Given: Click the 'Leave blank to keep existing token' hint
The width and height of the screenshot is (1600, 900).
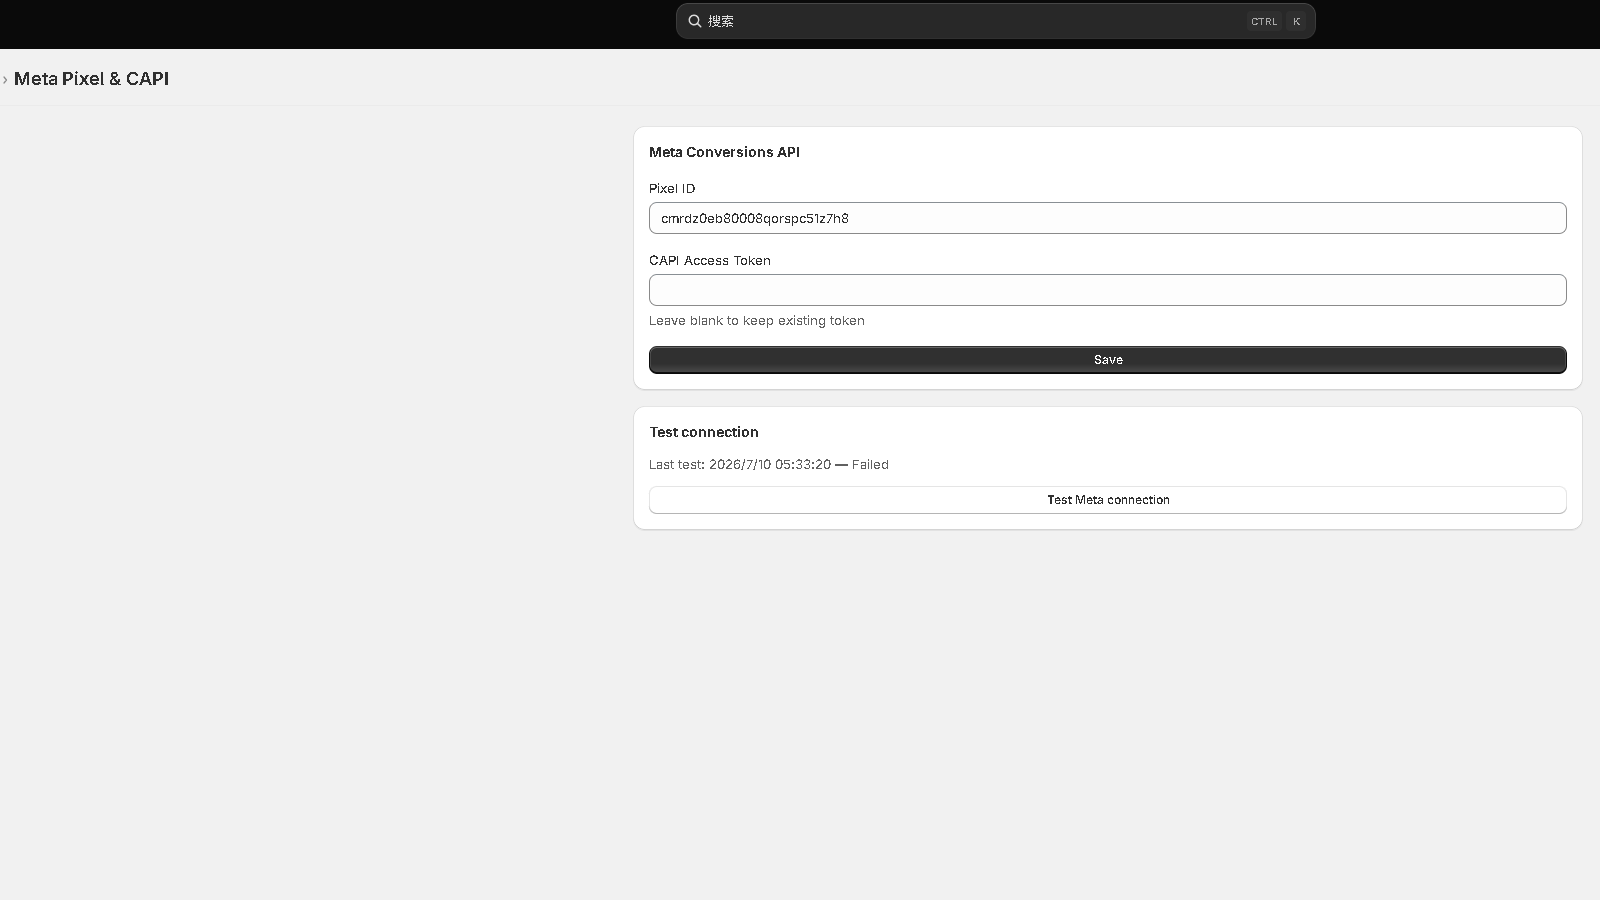Looking at the screenshot, I should [x=757, y=321].
